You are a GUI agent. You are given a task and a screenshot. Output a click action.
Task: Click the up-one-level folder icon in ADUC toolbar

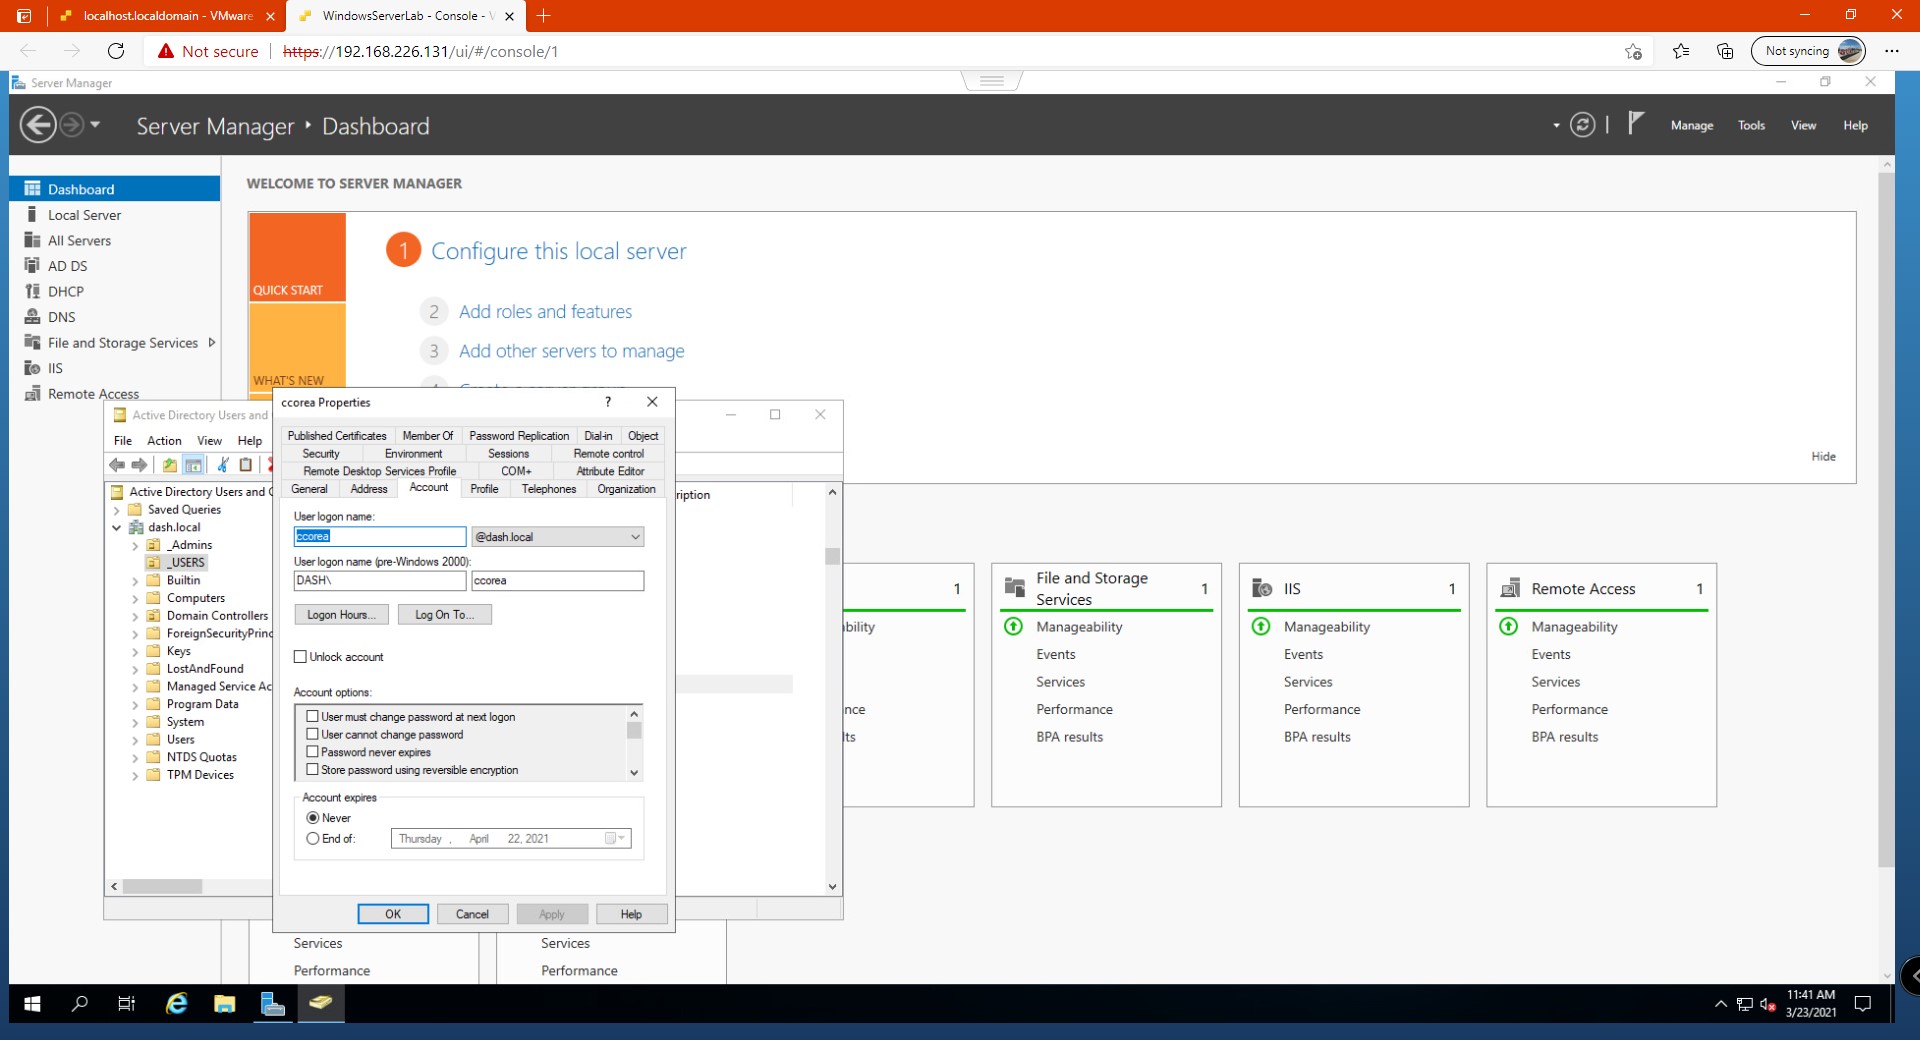[170, 465]
